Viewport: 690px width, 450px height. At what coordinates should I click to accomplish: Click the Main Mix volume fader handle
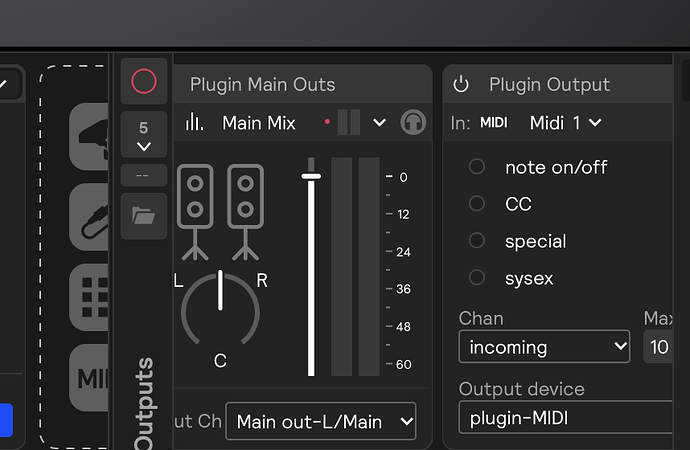(311, 176)
